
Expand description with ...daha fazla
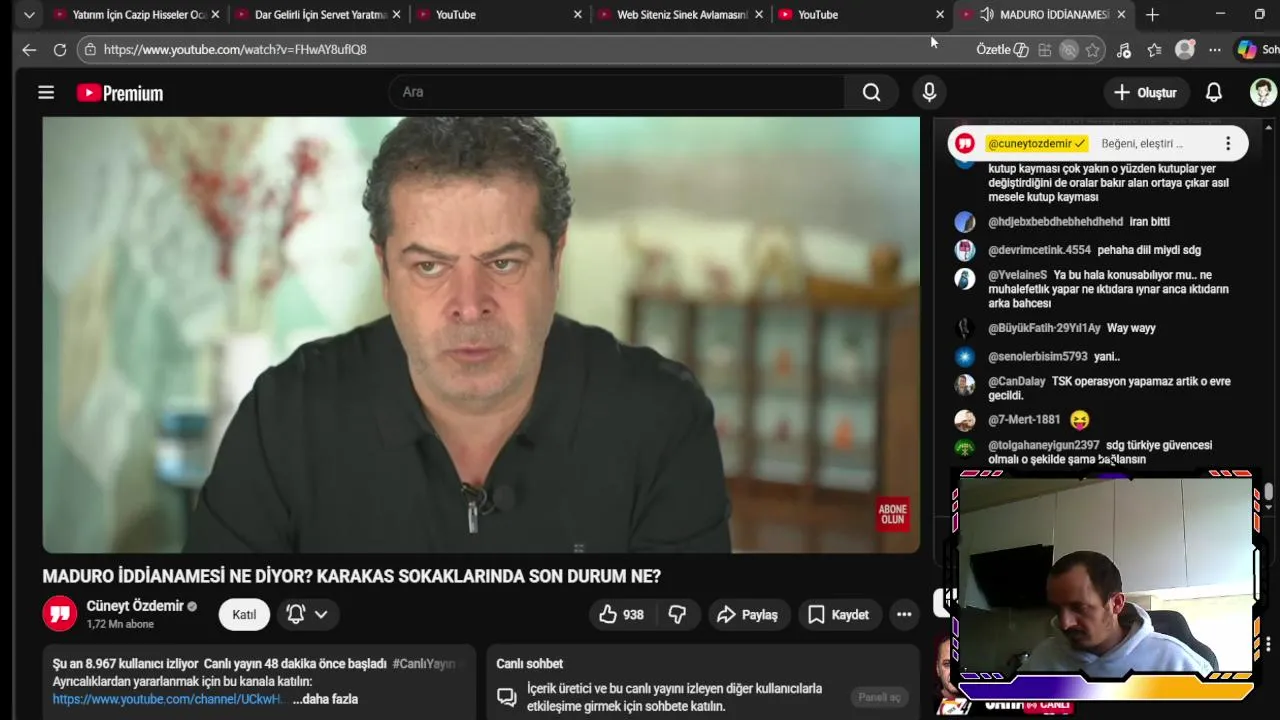coord(325,699)
